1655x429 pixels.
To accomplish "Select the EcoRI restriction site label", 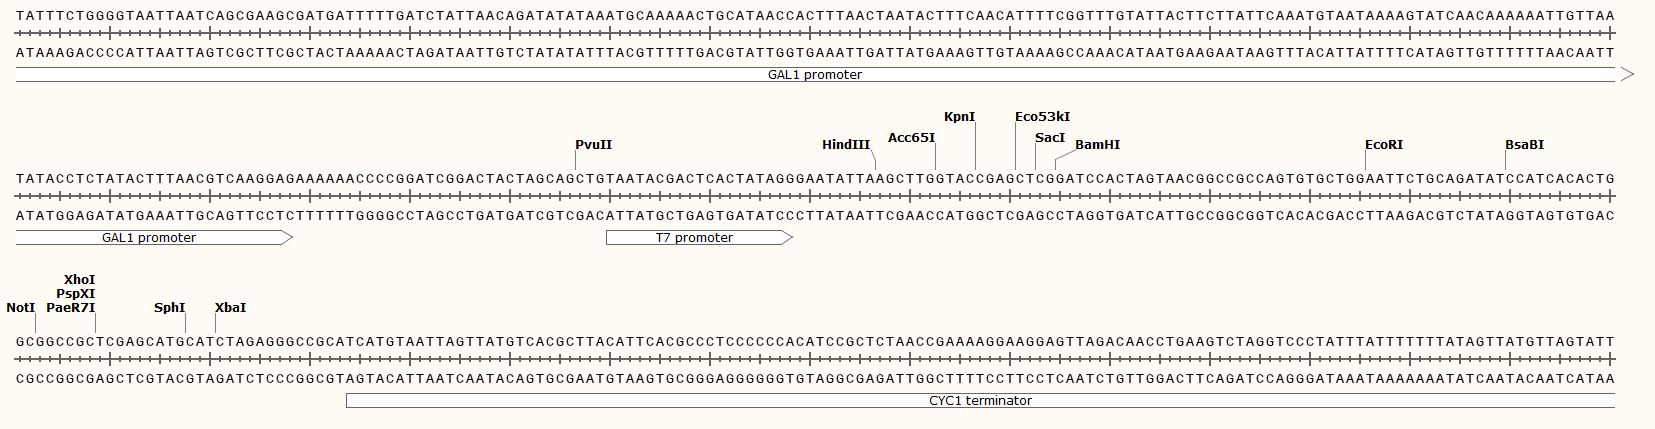I will [1384, 145].
